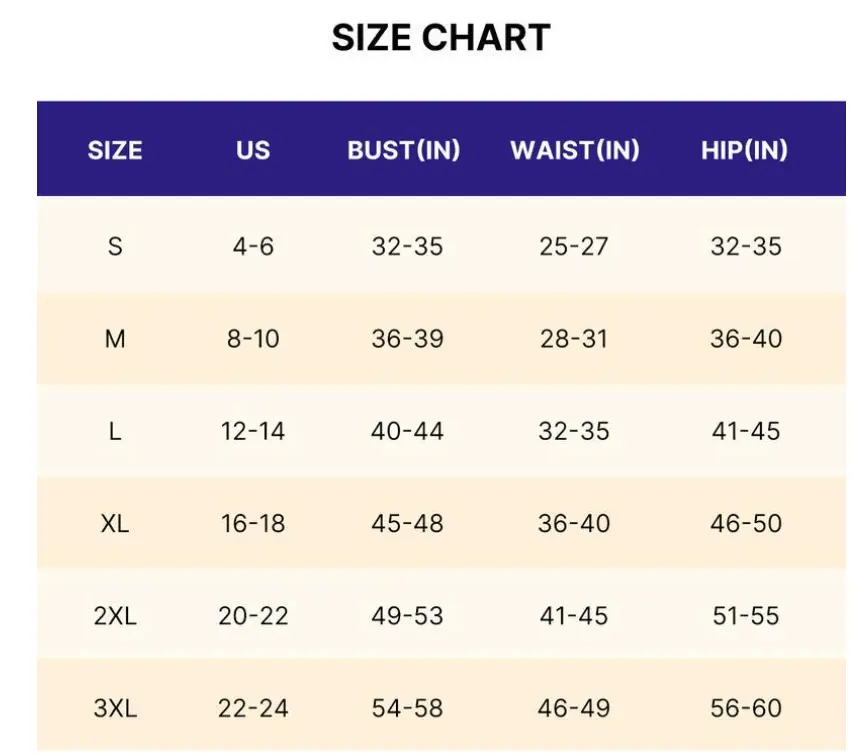Select the 56-60 hip measurement
Viewport: 861px width, 755px height.
click(x=746, y=708)
